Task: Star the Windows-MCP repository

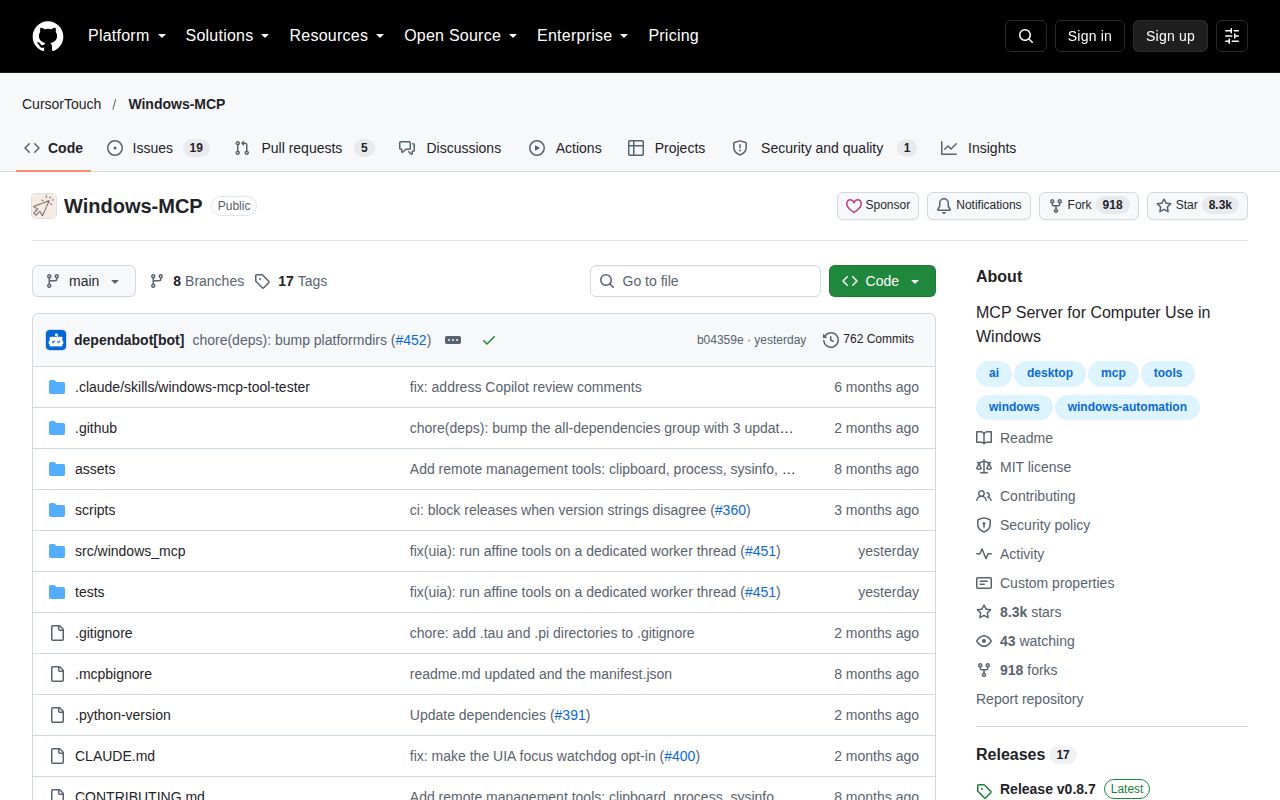Action: (x=1197, y=206)
